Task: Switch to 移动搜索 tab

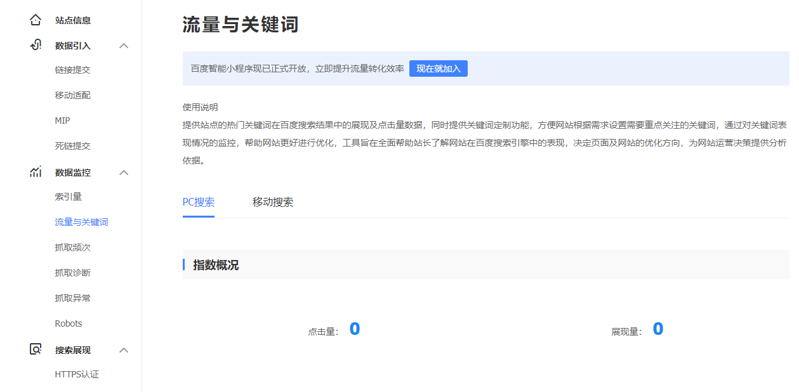Action: click(x=273, y=202)
